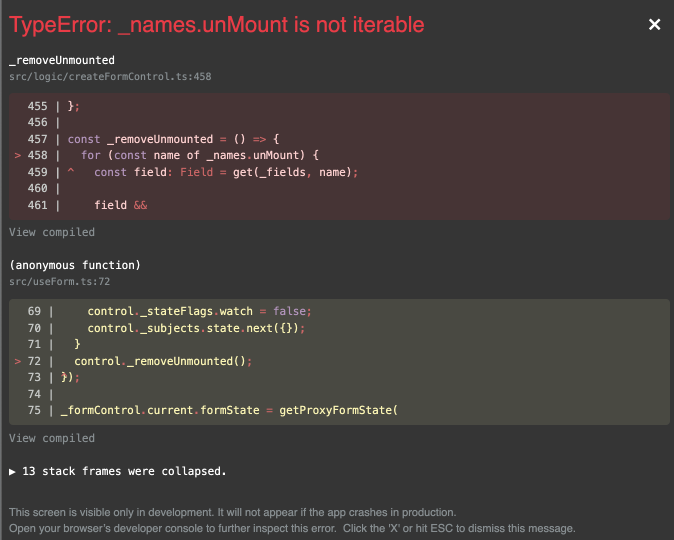
Task: Click line 69 control._stateFlags.watch statement
Action: [x=200, y=311]
